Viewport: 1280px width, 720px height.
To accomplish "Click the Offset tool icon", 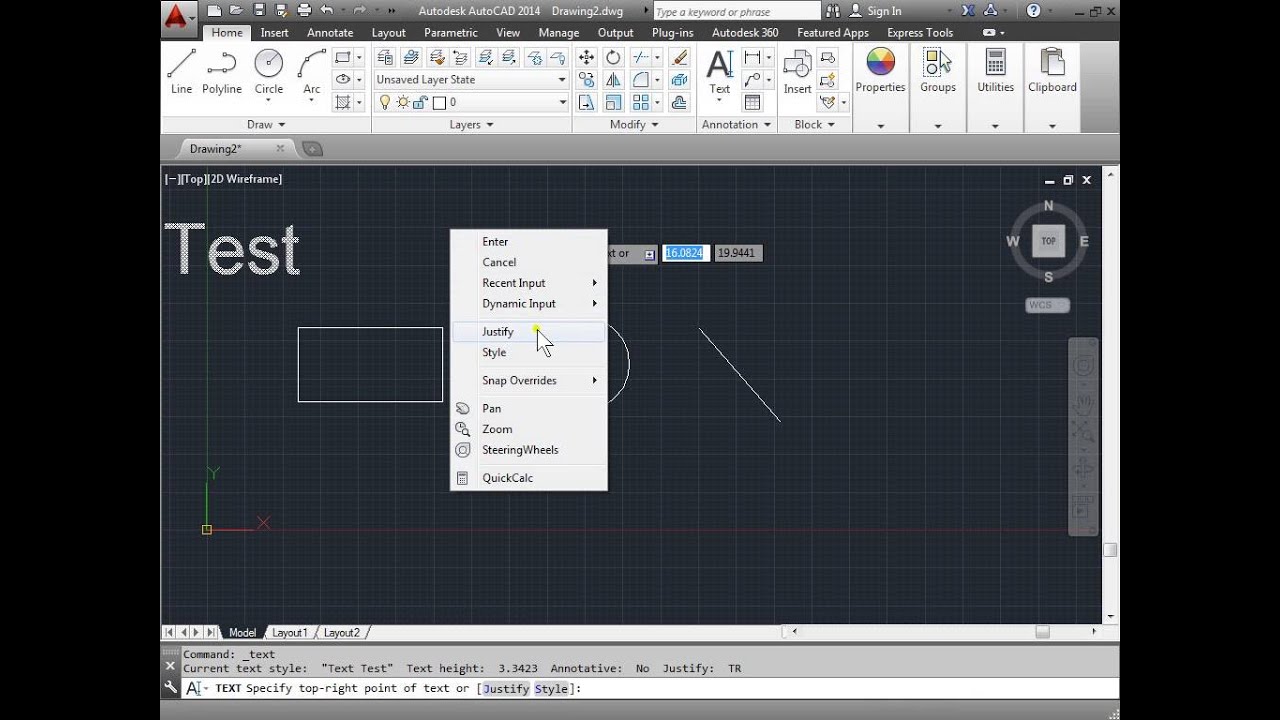I will (680, 102).
